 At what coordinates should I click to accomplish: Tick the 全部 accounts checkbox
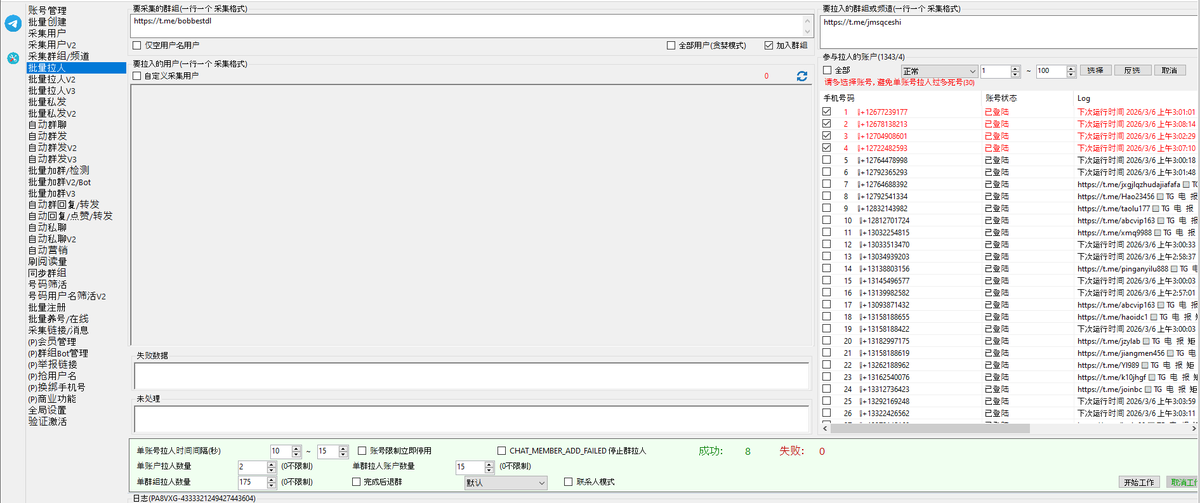point(827,71)
